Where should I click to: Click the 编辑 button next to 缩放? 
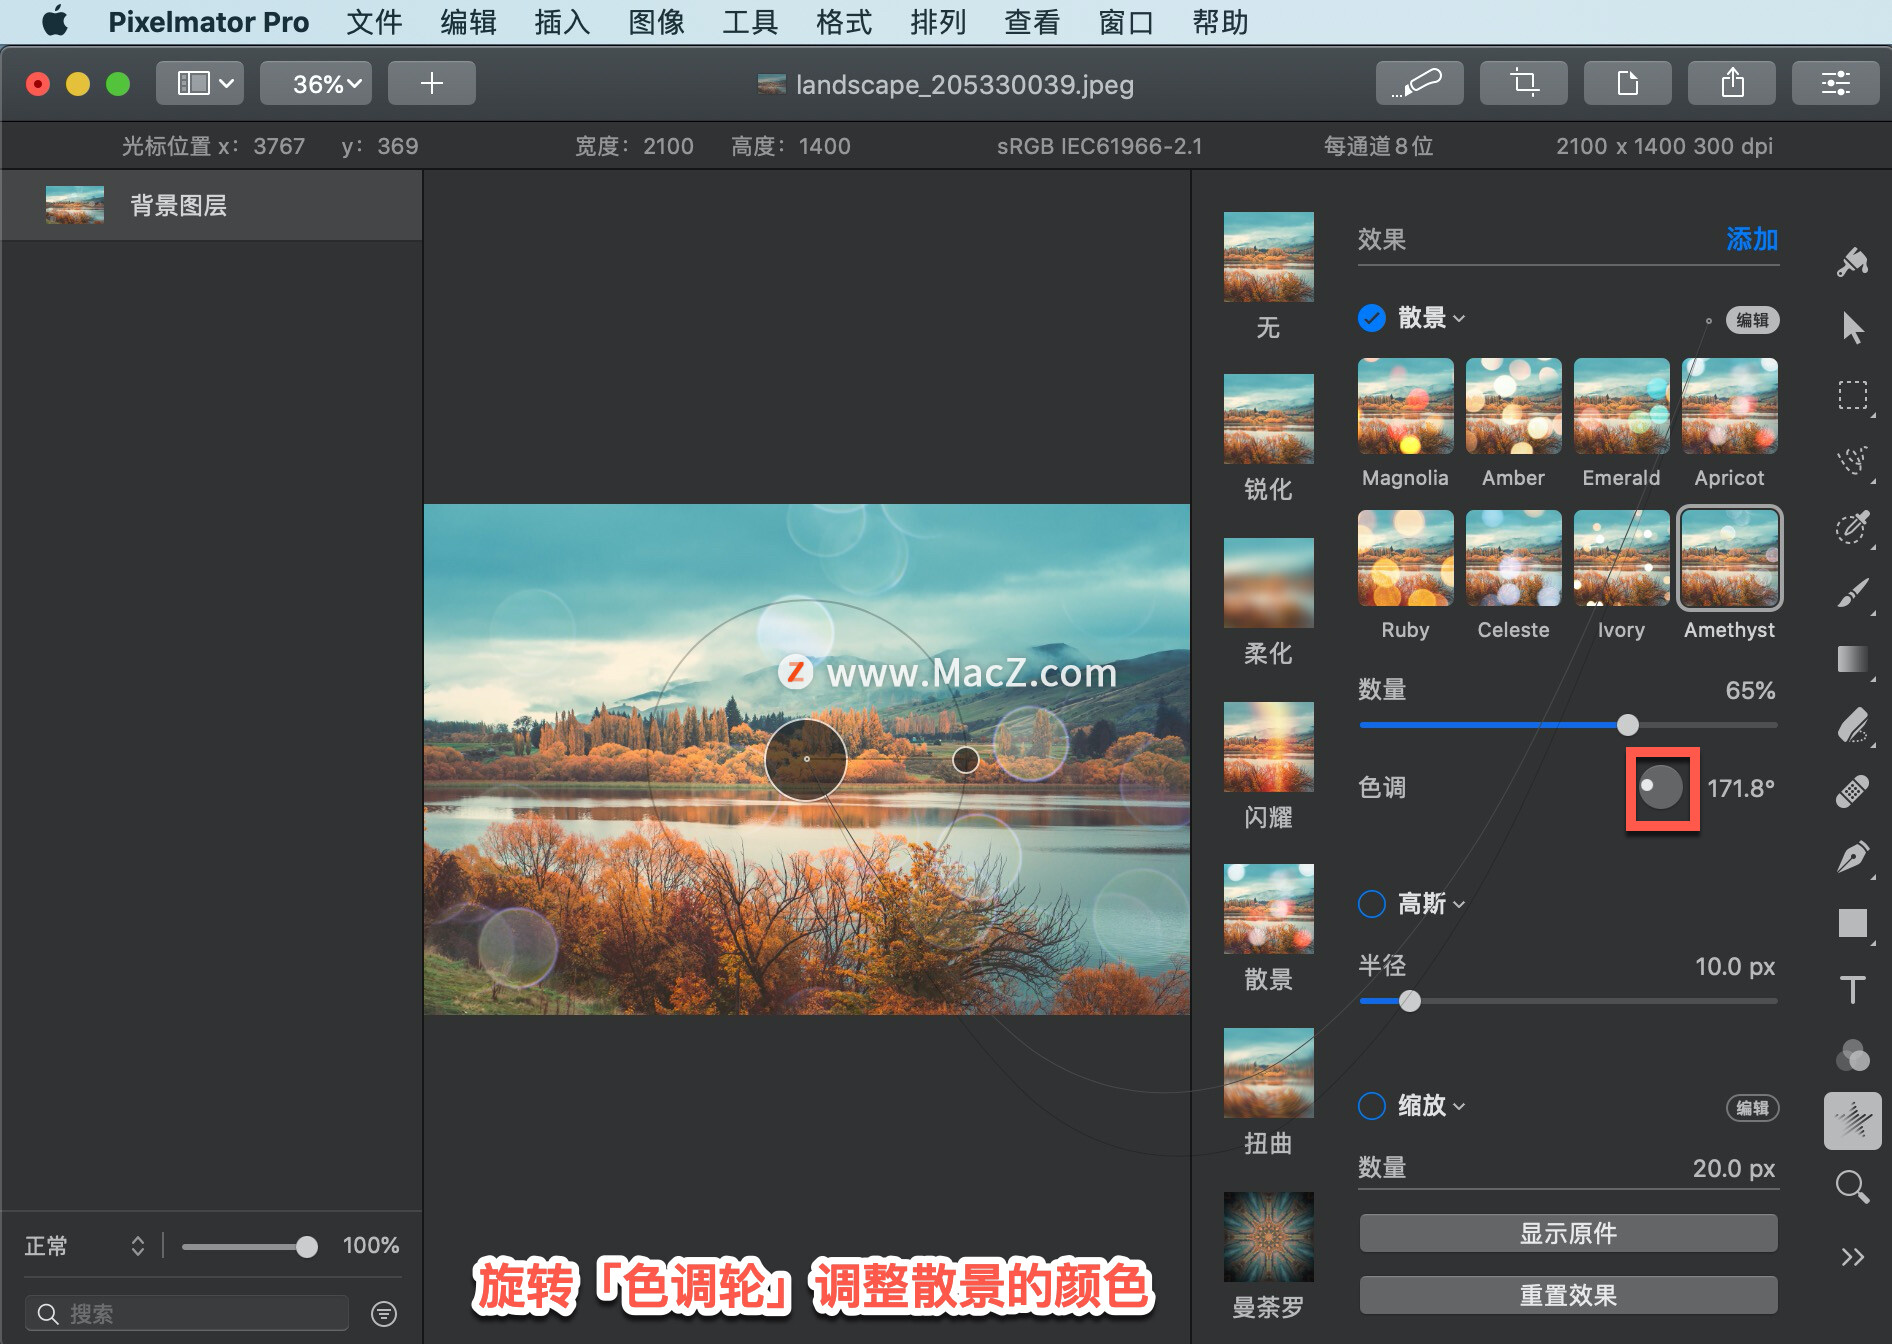pyautogui.click(x=1752, y=1108)
